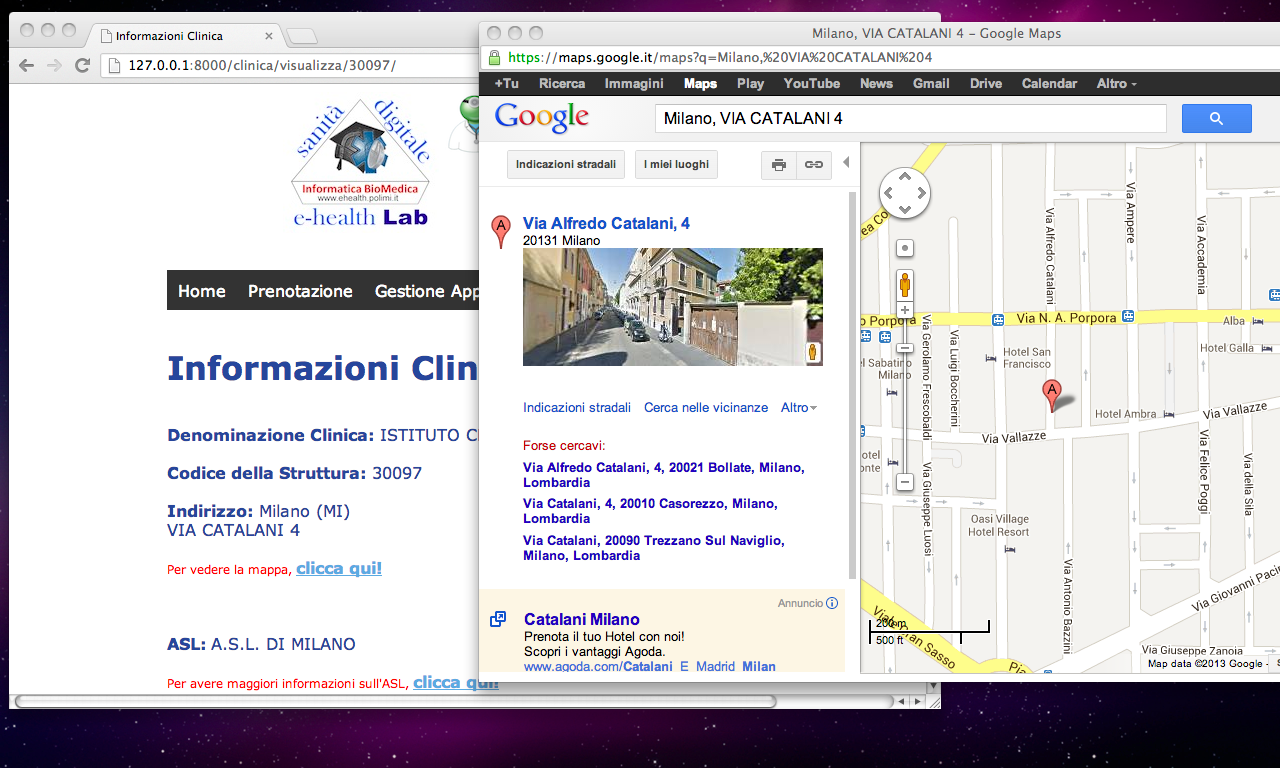Image resolution: width=1280 pixels, height=768 pixels.
Task: Zoom out using the minus icon
Action: click(x=903, y=482)
